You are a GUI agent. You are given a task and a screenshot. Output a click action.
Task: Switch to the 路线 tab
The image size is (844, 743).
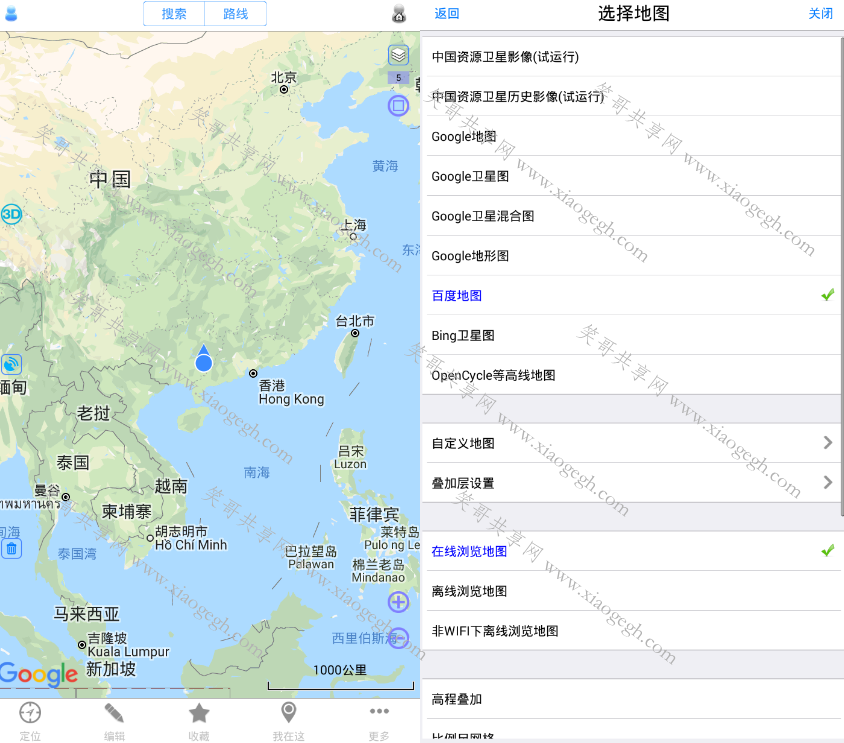[x=236, y=13]
